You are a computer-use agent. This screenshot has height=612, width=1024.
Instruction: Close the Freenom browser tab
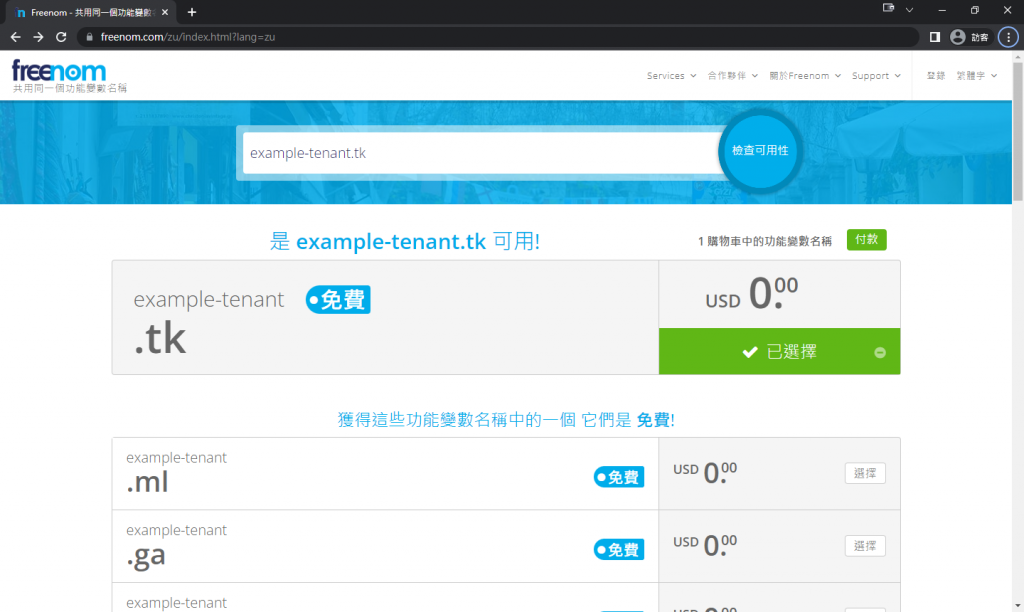click(165, 12)
